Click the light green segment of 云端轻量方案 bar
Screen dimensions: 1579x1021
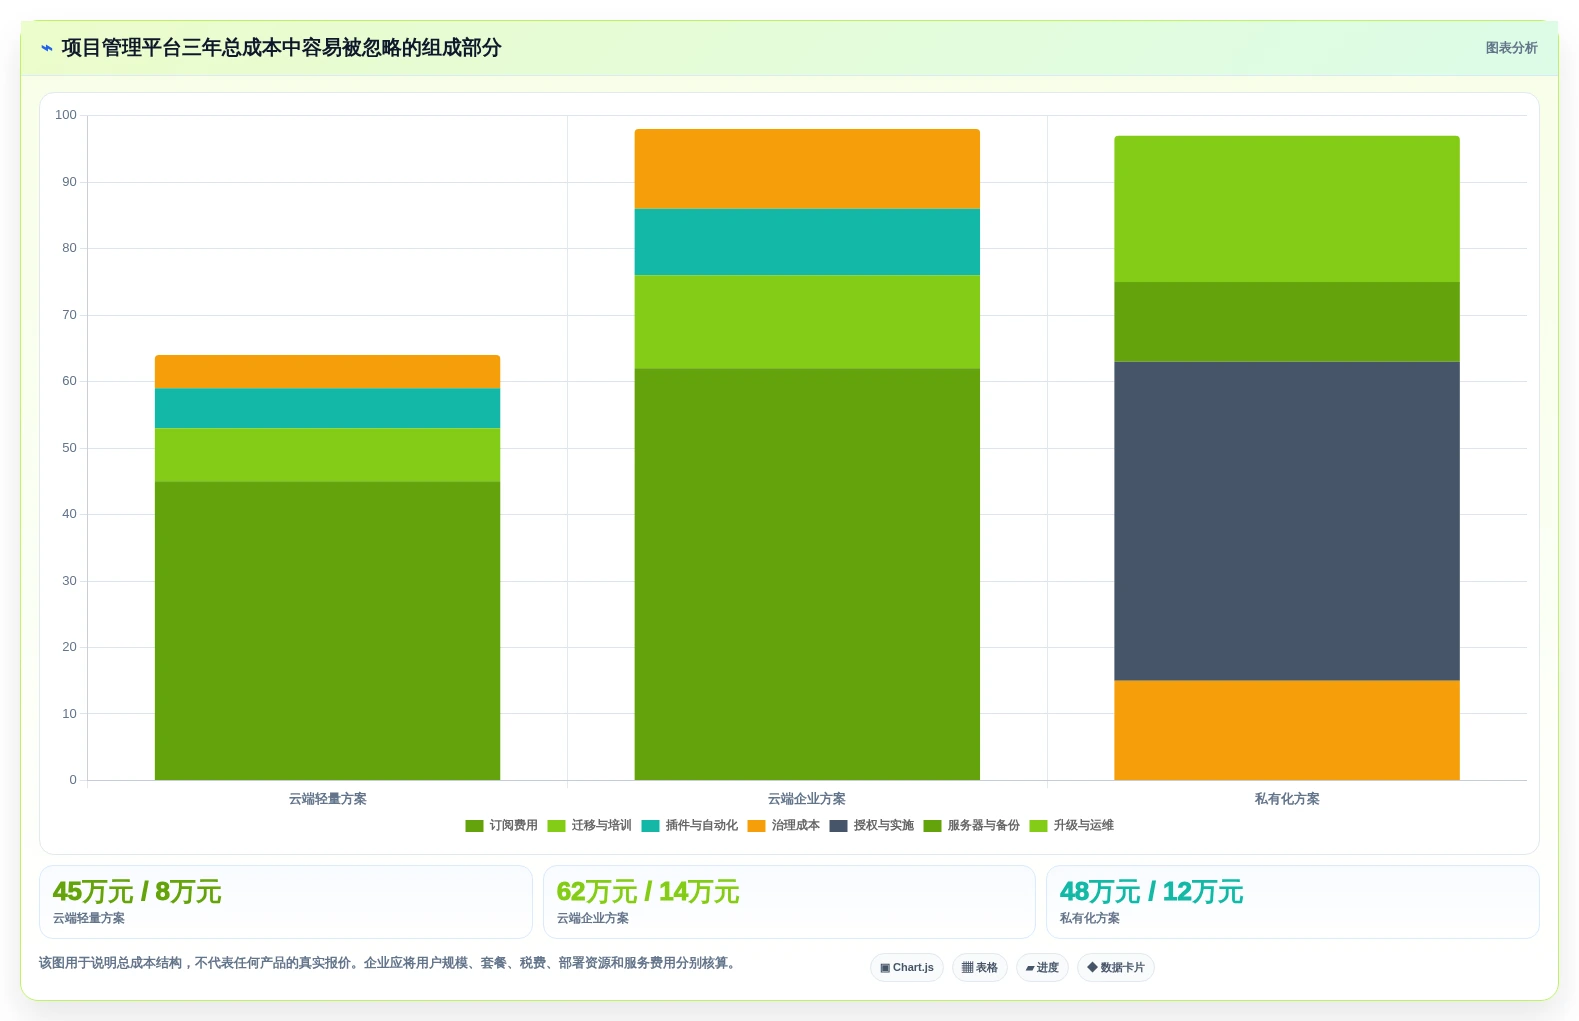click(x=327, y=455)
